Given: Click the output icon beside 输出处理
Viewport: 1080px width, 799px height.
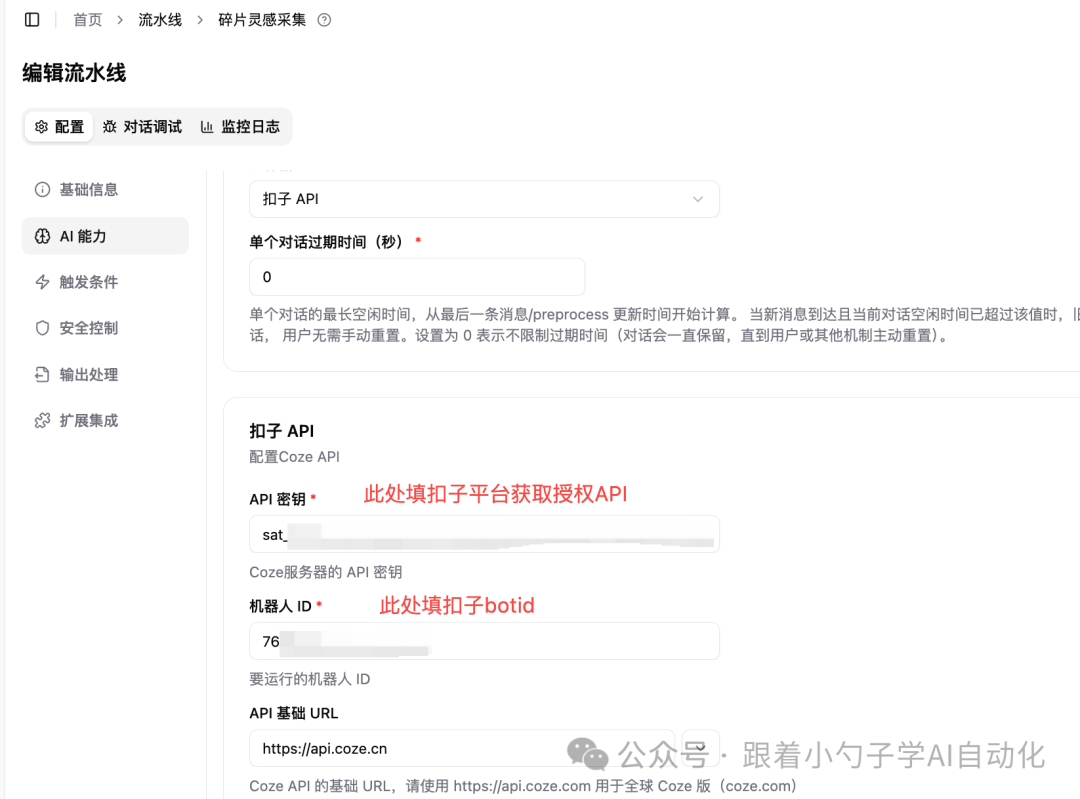Looking at the screenshot, I should pyautogui.click(x=42, y=374).
